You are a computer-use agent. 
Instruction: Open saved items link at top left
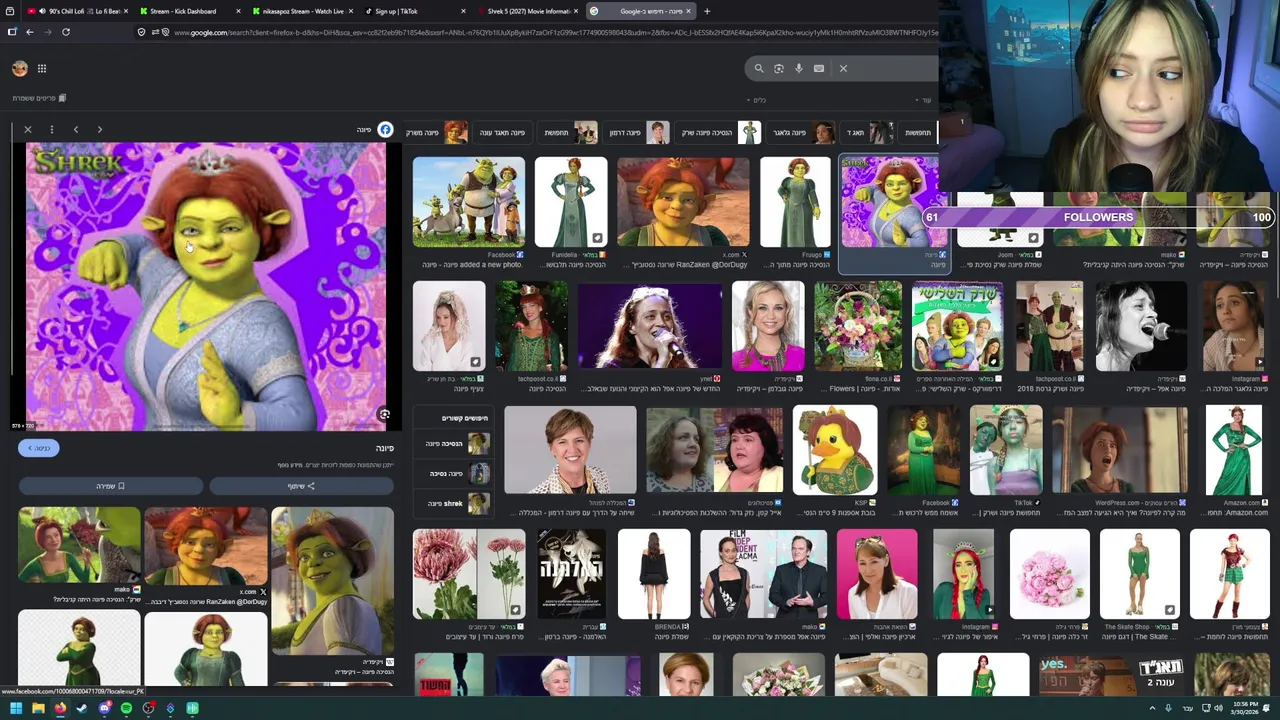(39, 98)
